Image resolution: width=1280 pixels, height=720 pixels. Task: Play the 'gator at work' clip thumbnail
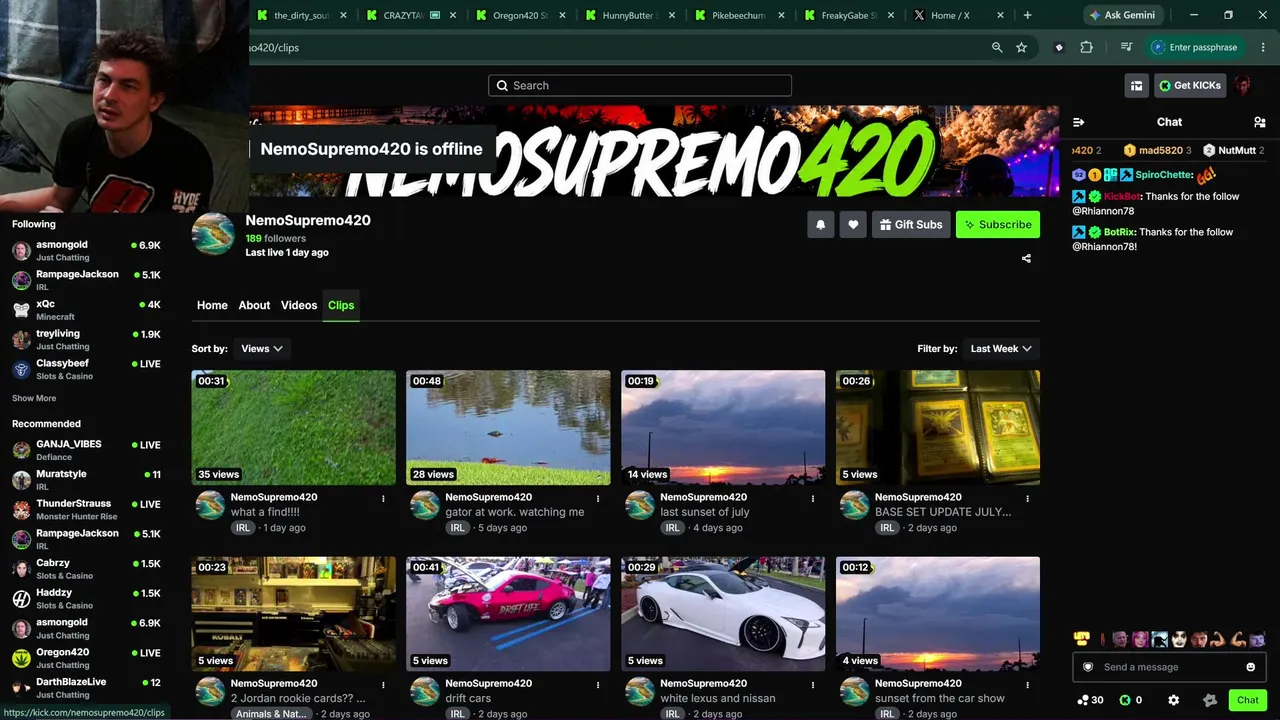508,428
